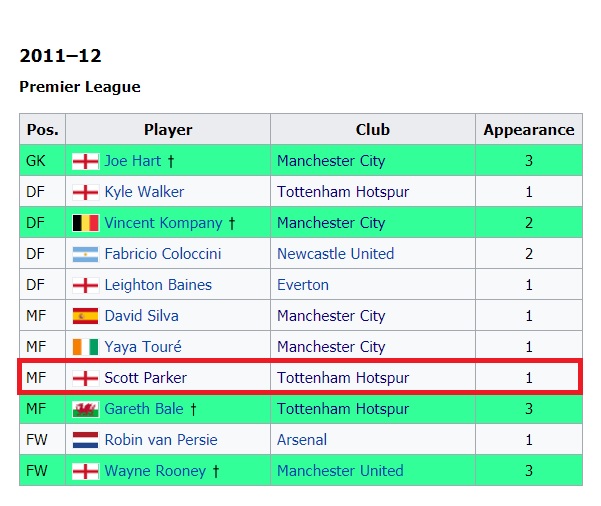
Task: Open the Newcastle United club link
Action: coord(335,254)
